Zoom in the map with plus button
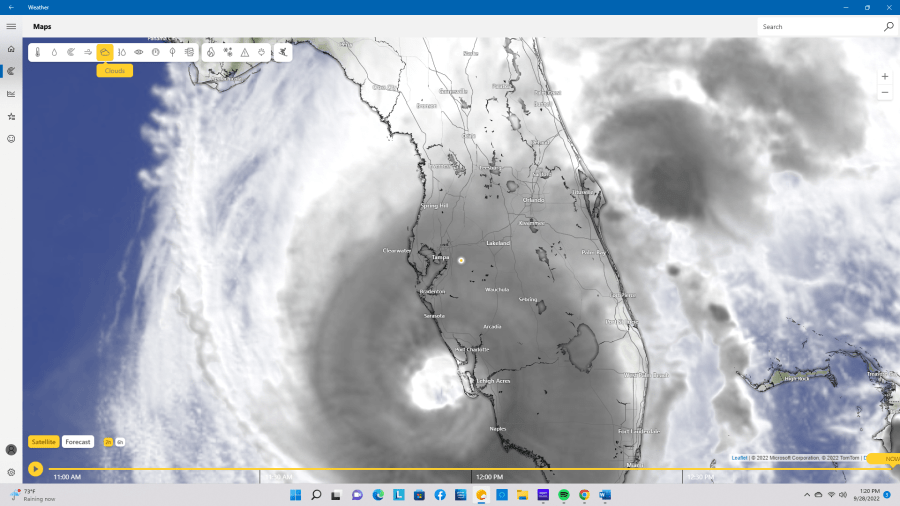 click(x=885, y=76)
